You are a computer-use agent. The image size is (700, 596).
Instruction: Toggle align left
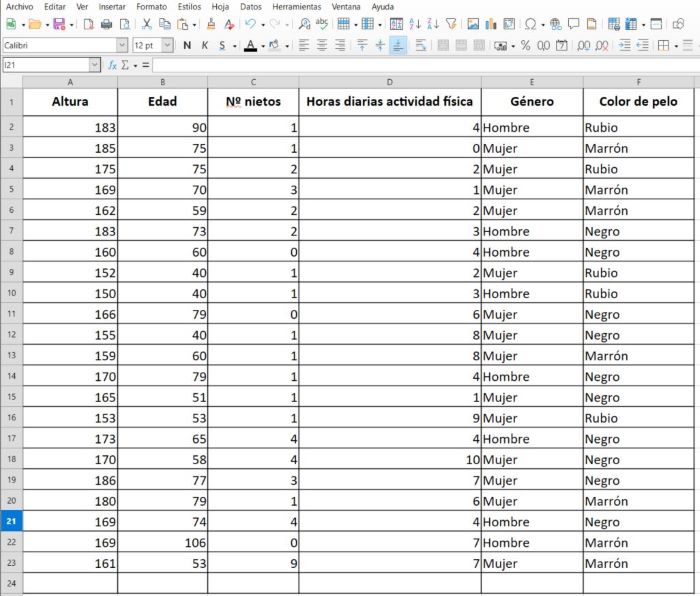point(304,45)
